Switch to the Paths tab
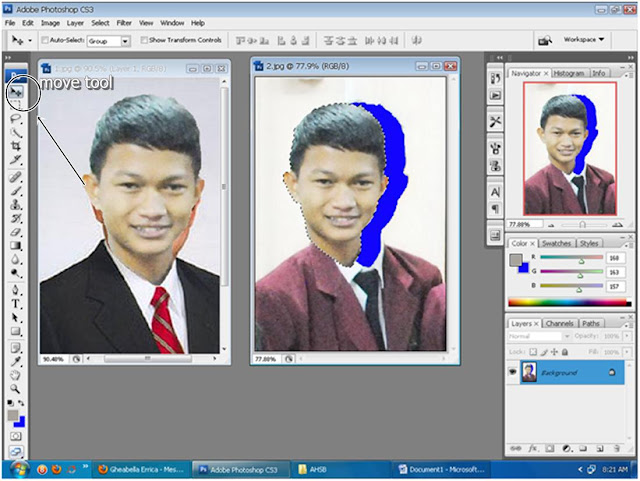This screenshot has width=640, height=481. (591, 323)
